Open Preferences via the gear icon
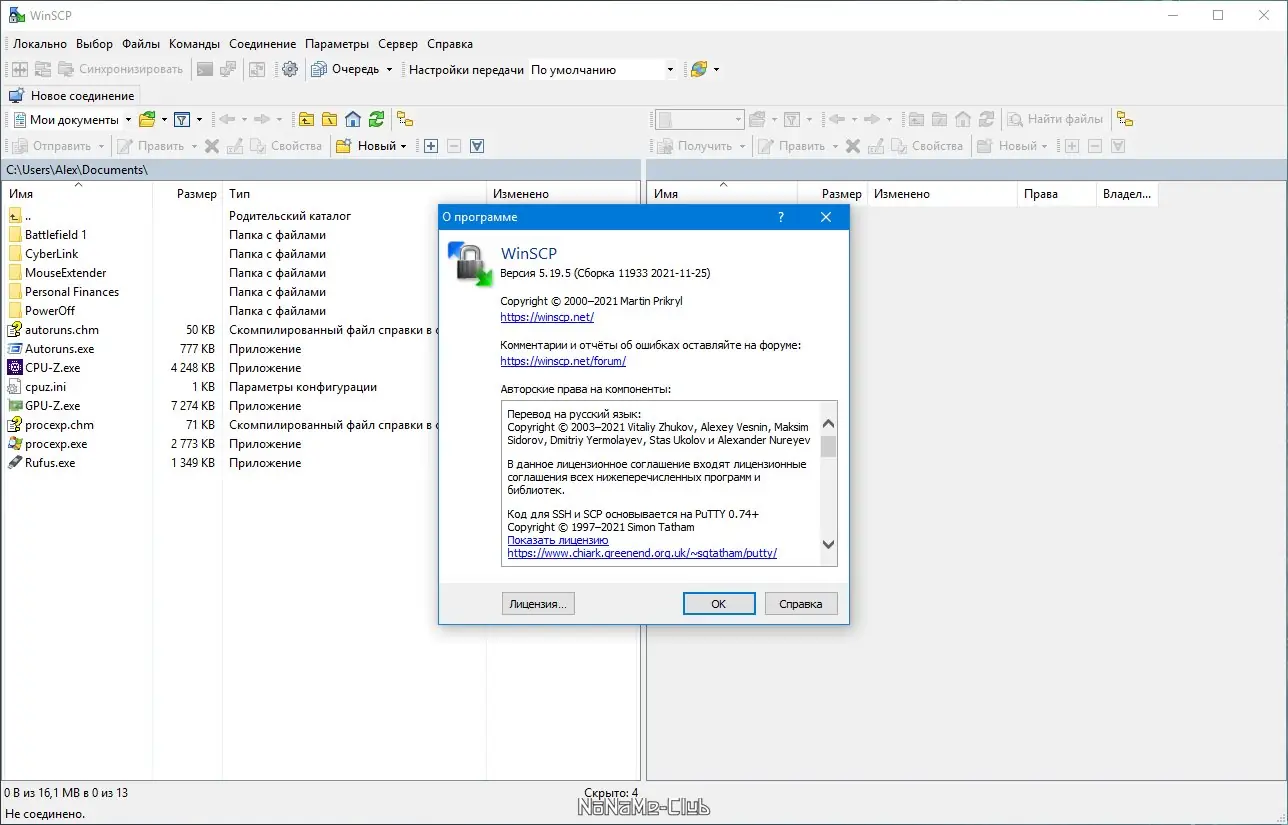 [x=290, y=69]
